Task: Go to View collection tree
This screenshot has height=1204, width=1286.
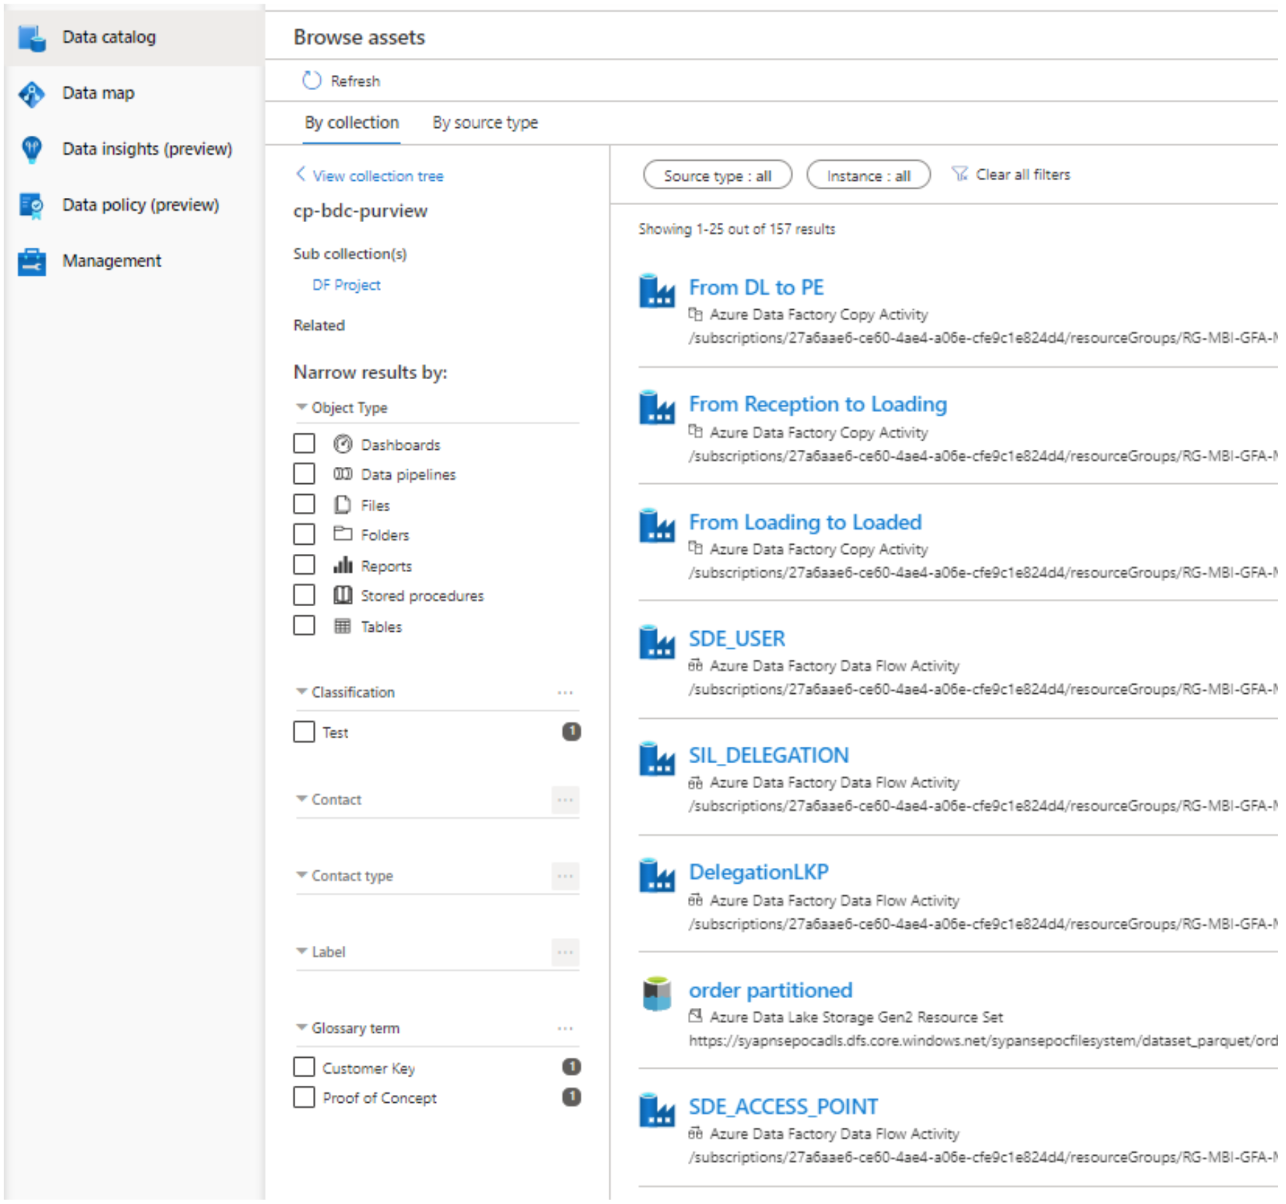Action: (378, 176)
